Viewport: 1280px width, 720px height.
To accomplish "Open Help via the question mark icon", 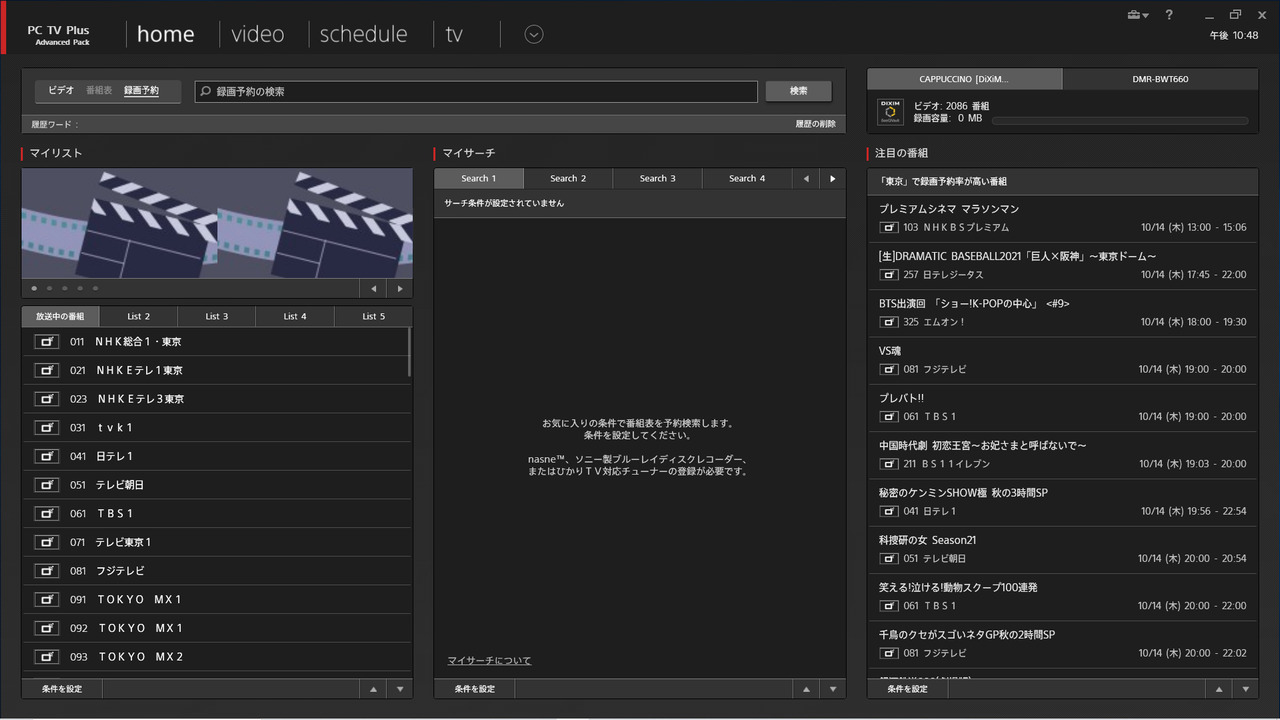I will tap(1169, 16).
